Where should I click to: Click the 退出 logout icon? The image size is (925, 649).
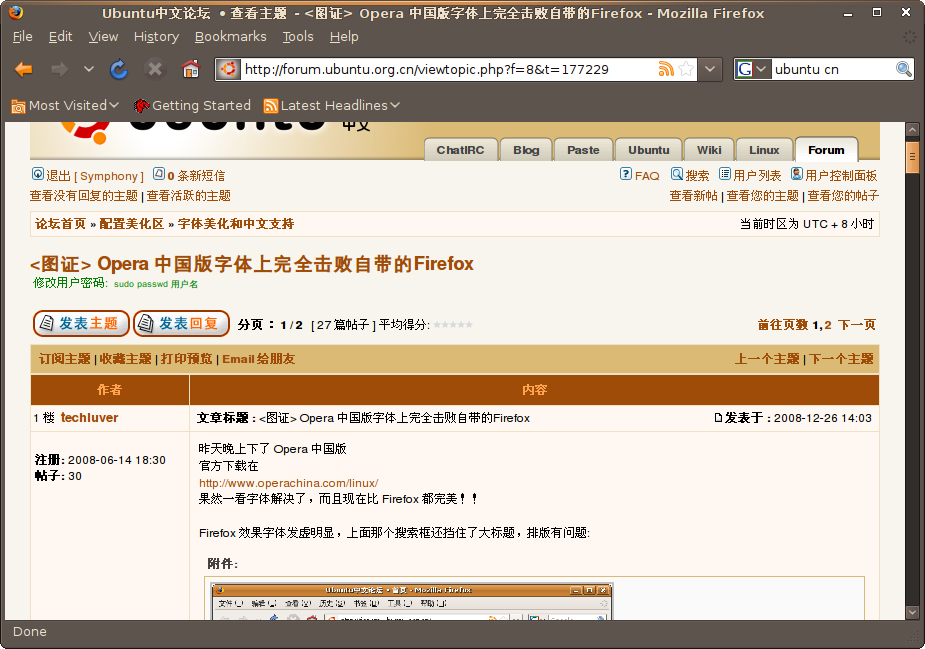[x=38, y=174]
